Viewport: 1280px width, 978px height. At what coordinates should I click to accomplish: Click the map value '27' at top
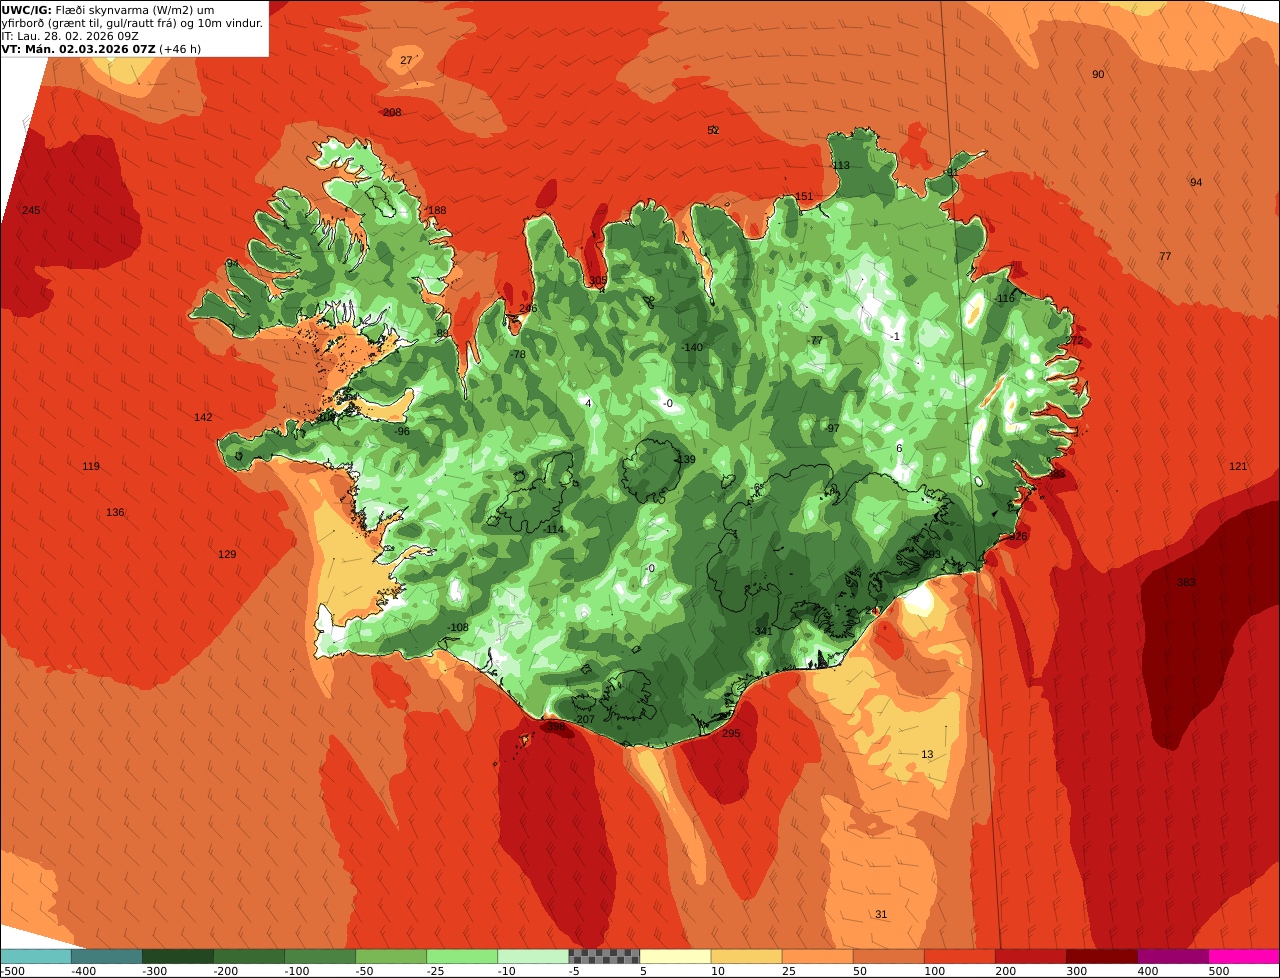[406, 60]
